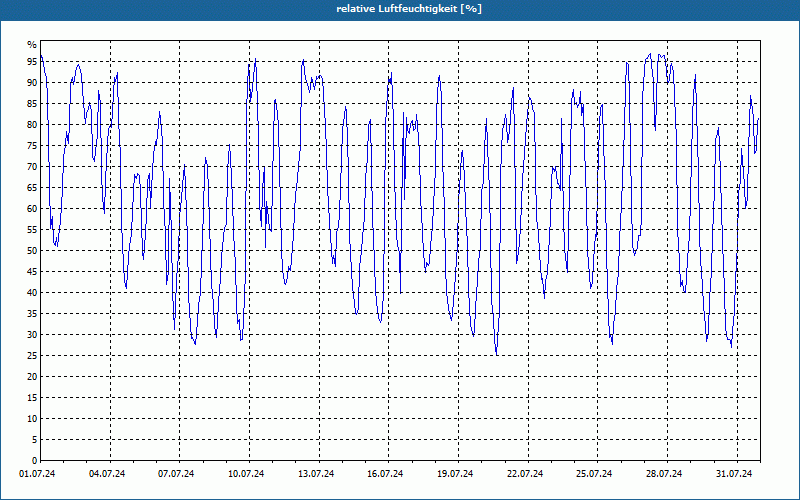Click the date label '22.07.24'
800x500 pixels.
(x=525, y=474)
